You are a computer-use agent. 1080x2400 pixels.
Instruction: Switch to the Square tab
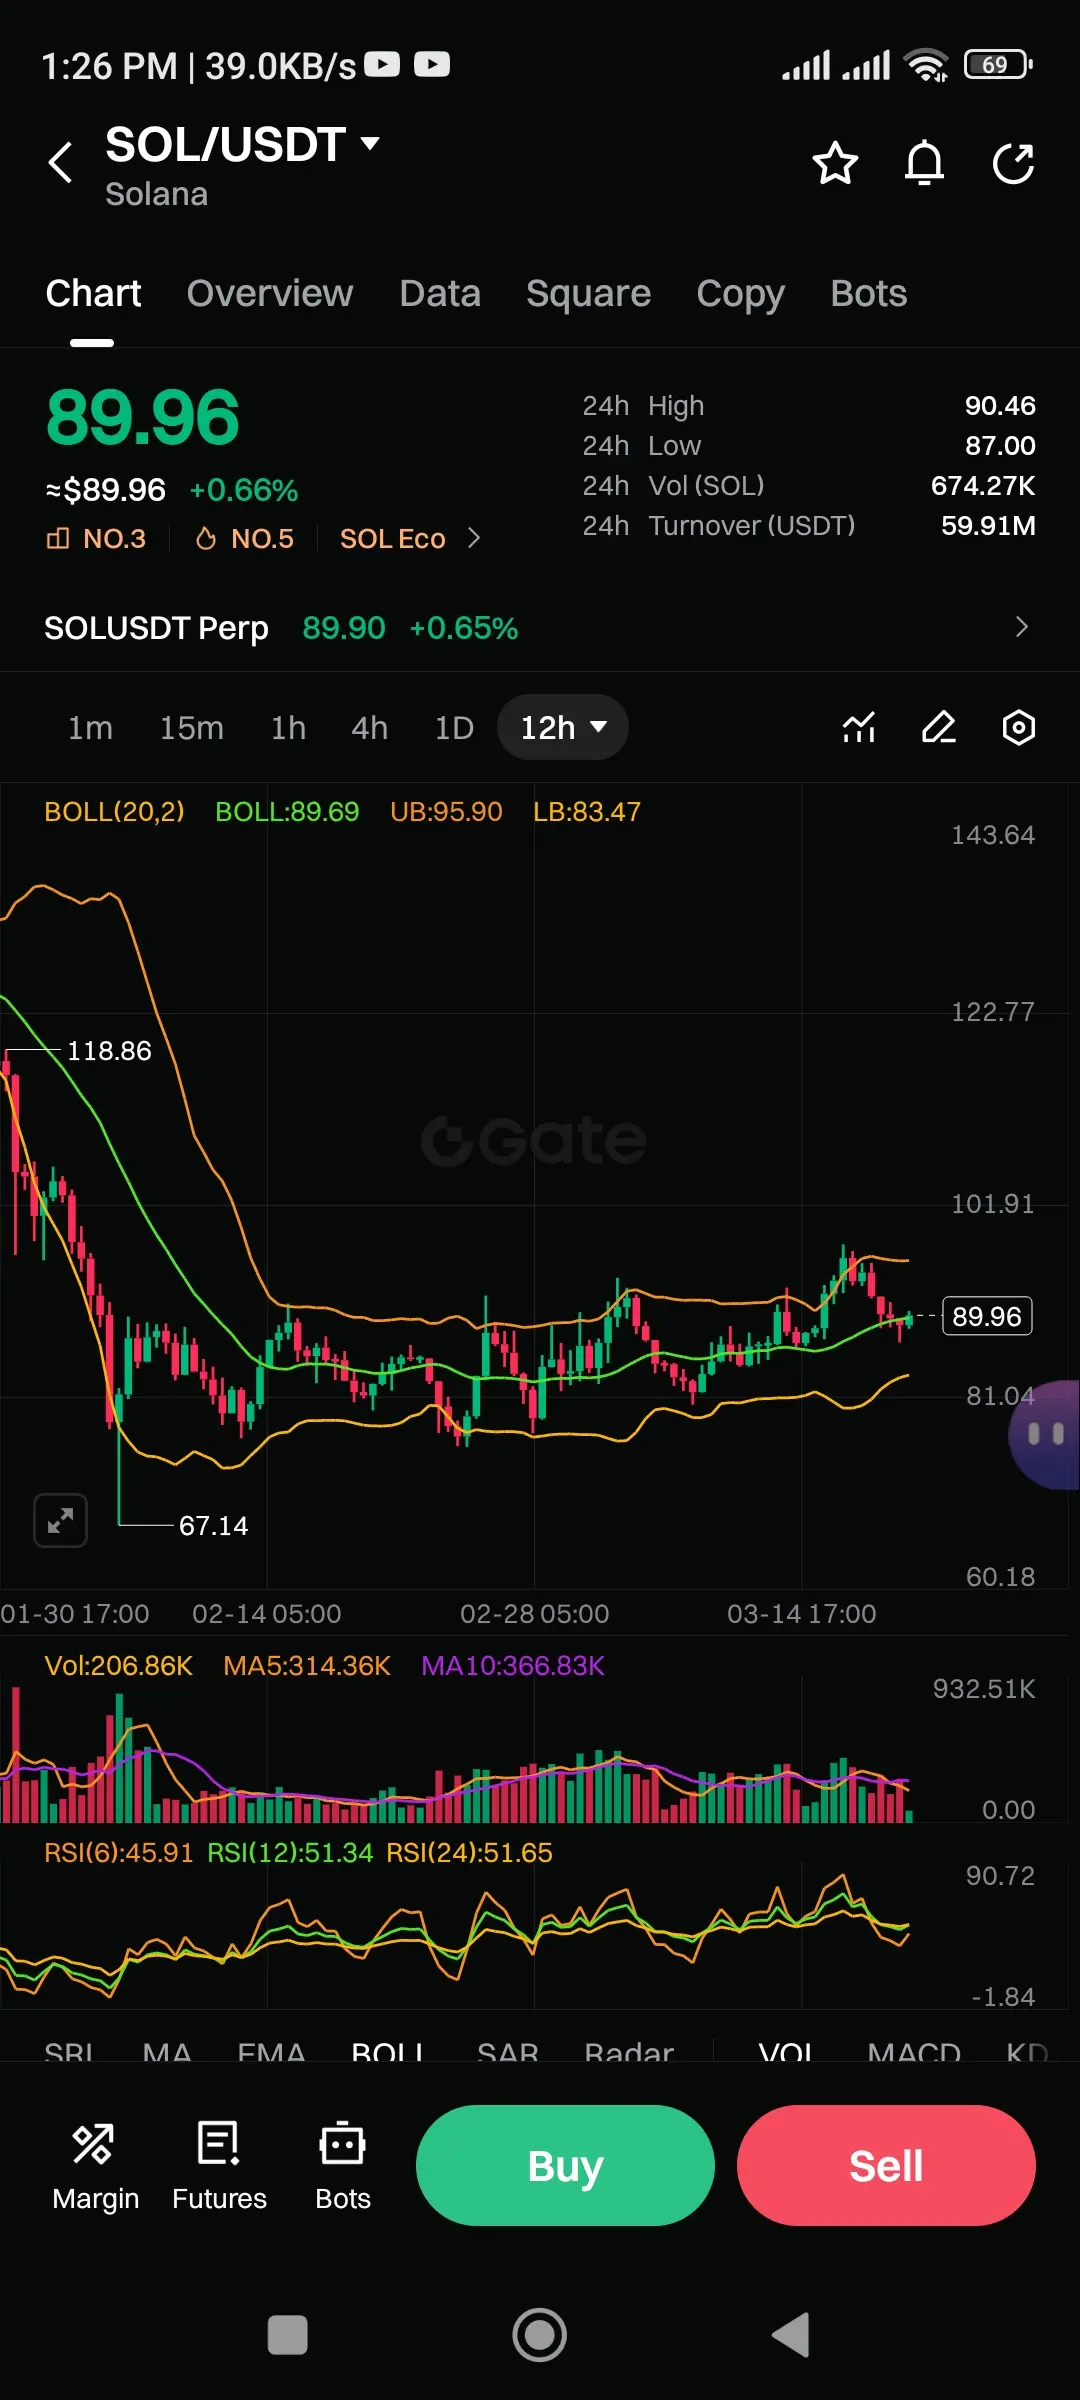[588, 294]
